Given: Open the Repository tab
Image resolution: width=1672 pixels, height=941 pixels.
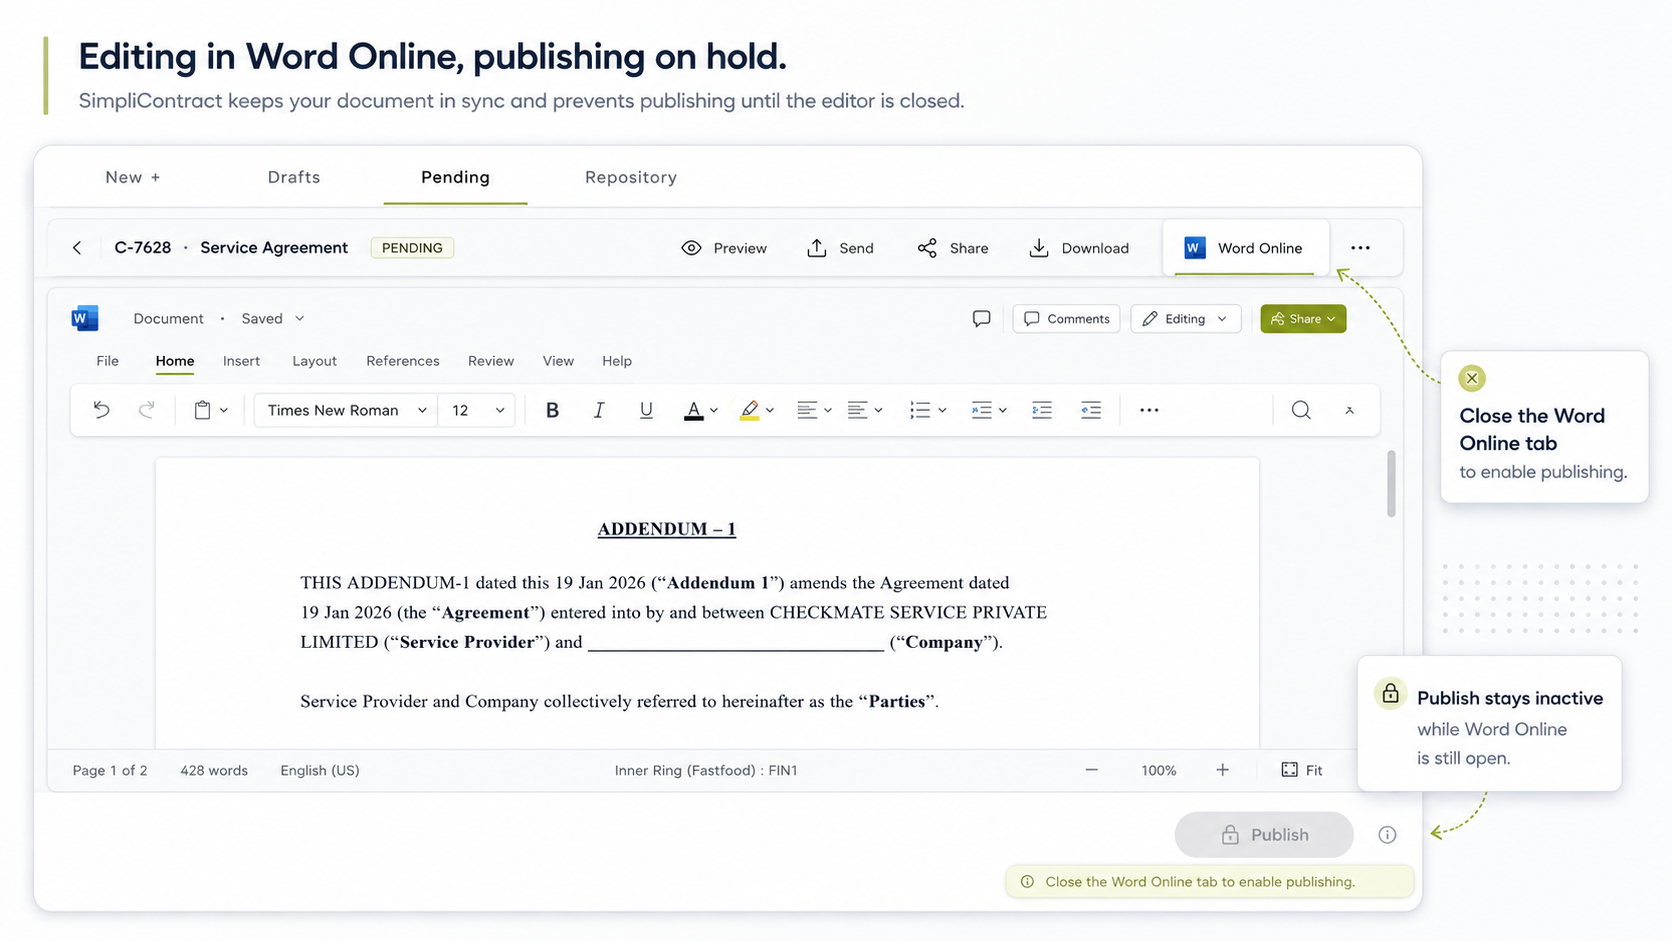Looking at the screenshot, I should 631,177.
